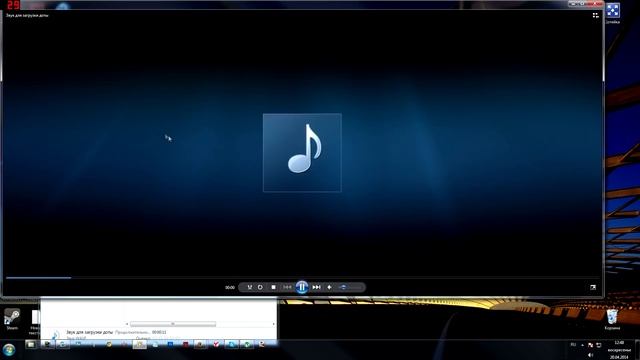Switch to library view via top-right icon
Viewport: 640px width, 360px height.
[x=596, y=15]
